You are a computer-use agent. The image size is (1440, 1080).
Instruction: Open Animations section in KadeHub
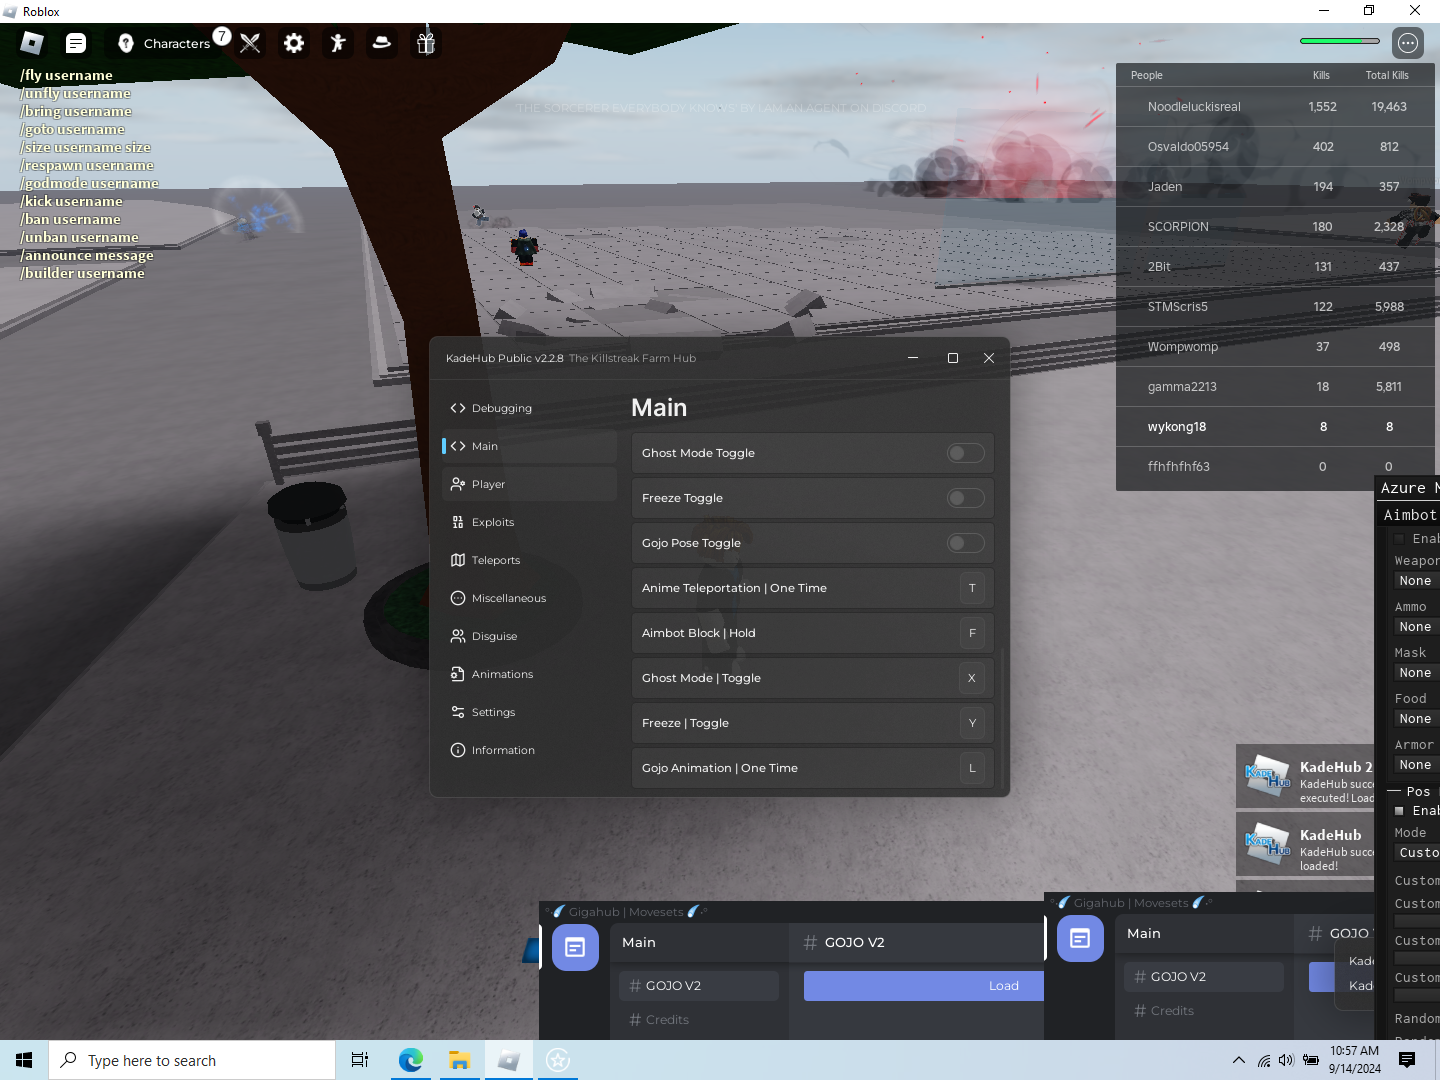(530, 674)
